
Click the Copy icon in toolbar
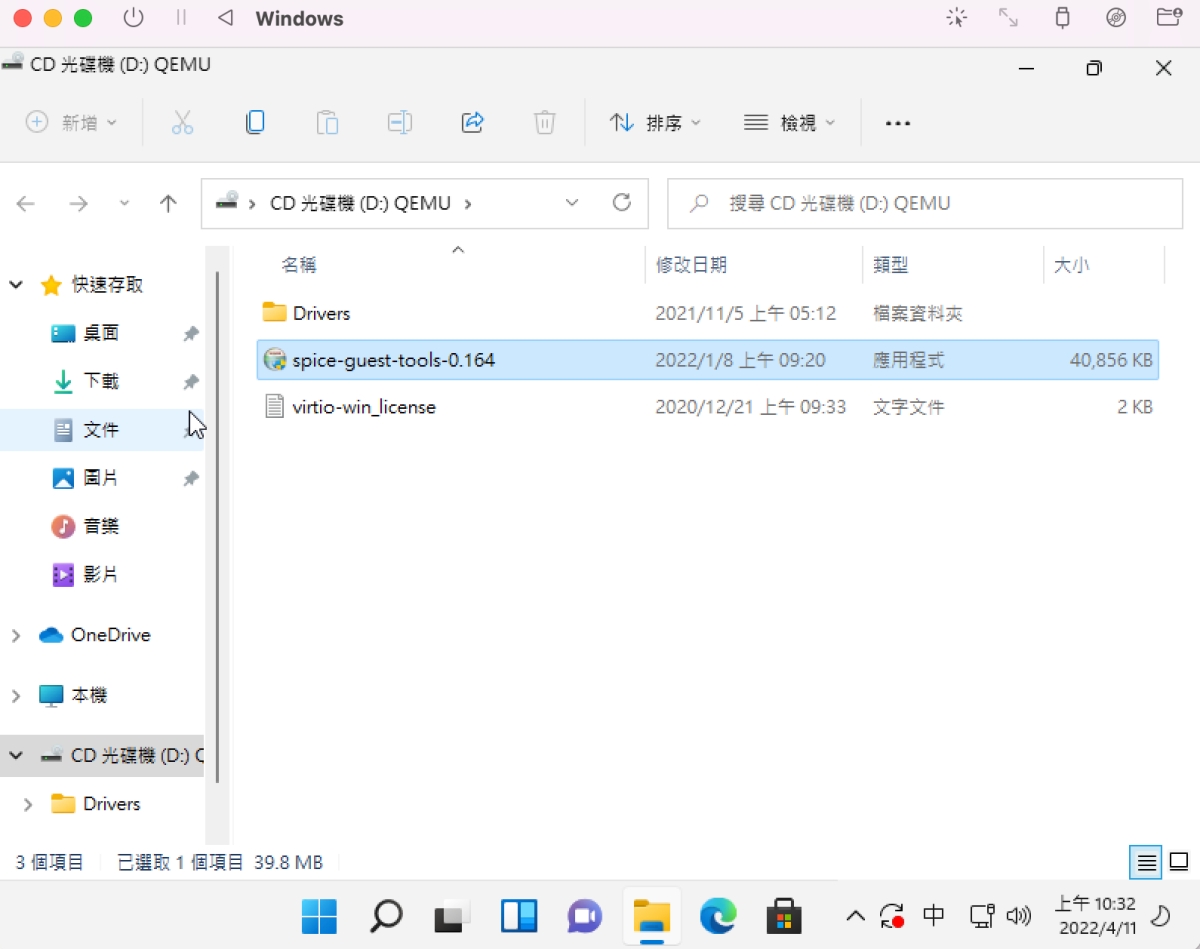pos(255,122)
